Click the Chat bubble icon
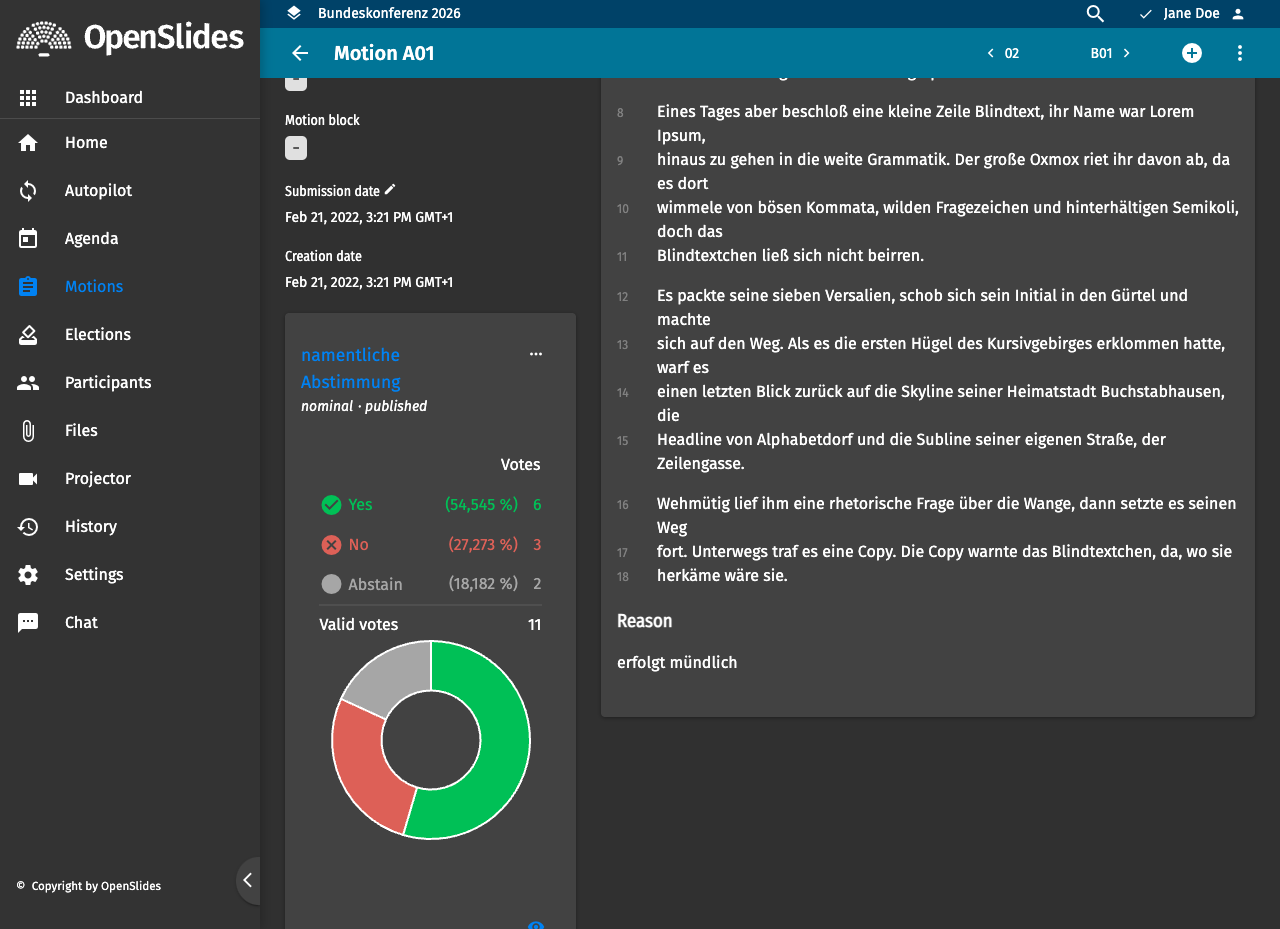 (x=28, y=622)
